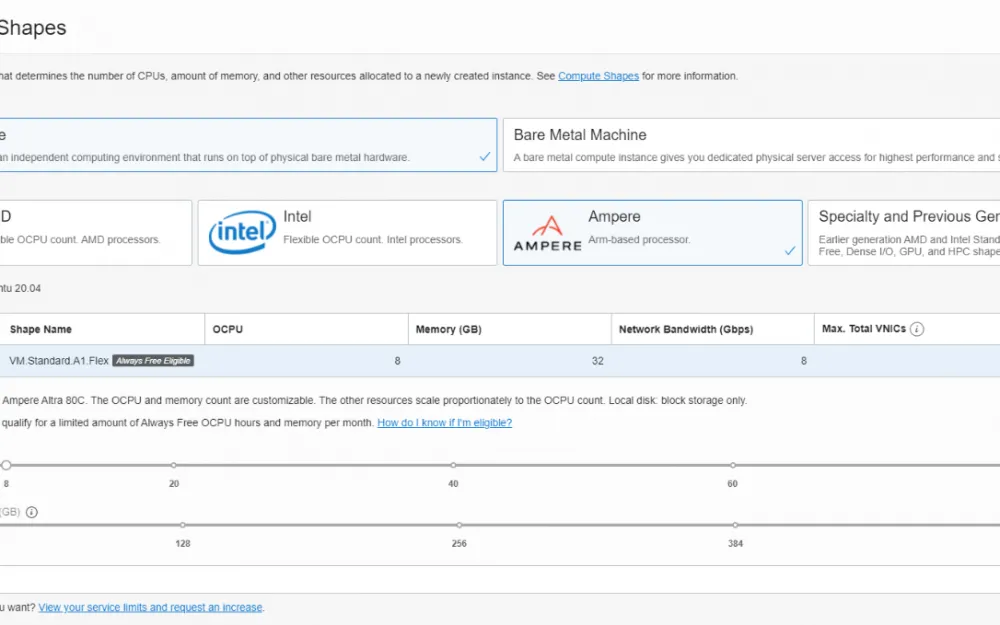1000x625 pixels.
Task: Select the VM.Standard.A1.Flex shape row
Action: [x=500, y=361]
